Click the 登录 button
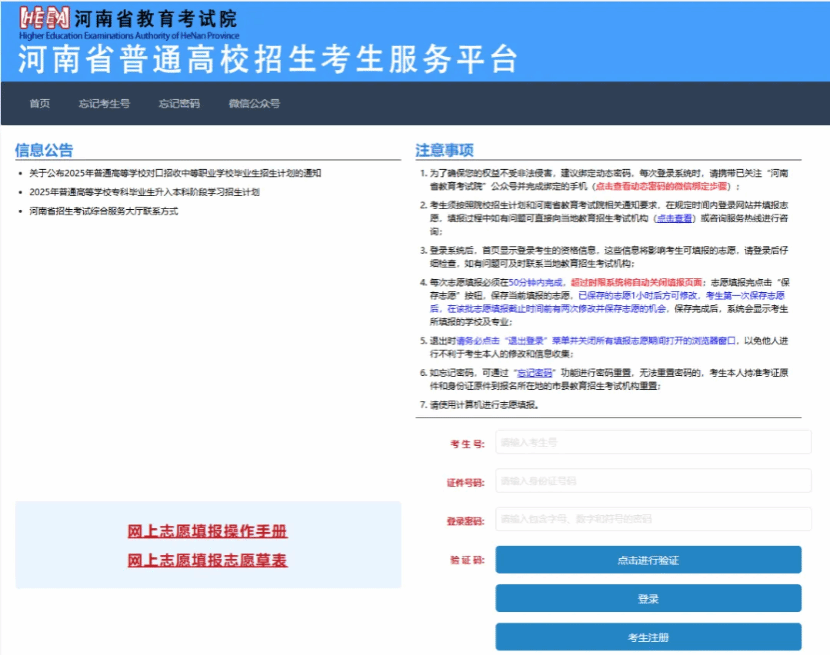This screenshot has width=830, height=656. tap(648, 598)
